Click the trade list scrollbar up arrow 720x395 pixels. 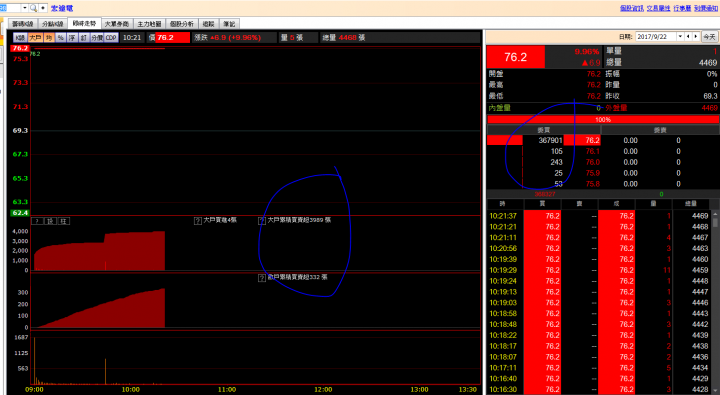click(x=715, y=214)
